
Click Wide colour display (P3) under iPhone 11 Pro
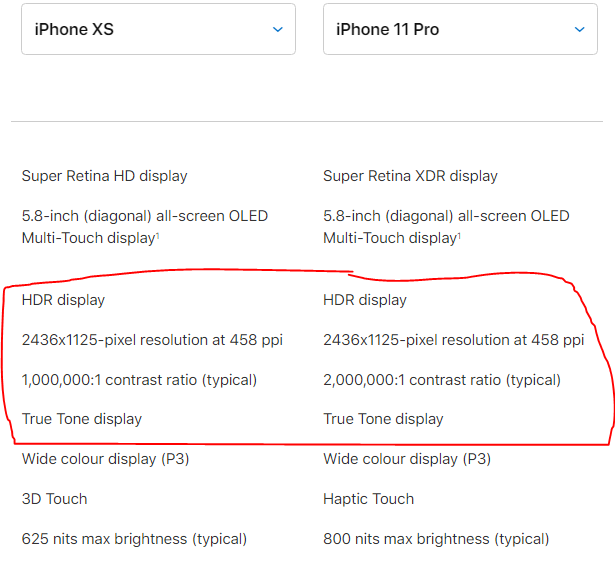tap(407, 459)
